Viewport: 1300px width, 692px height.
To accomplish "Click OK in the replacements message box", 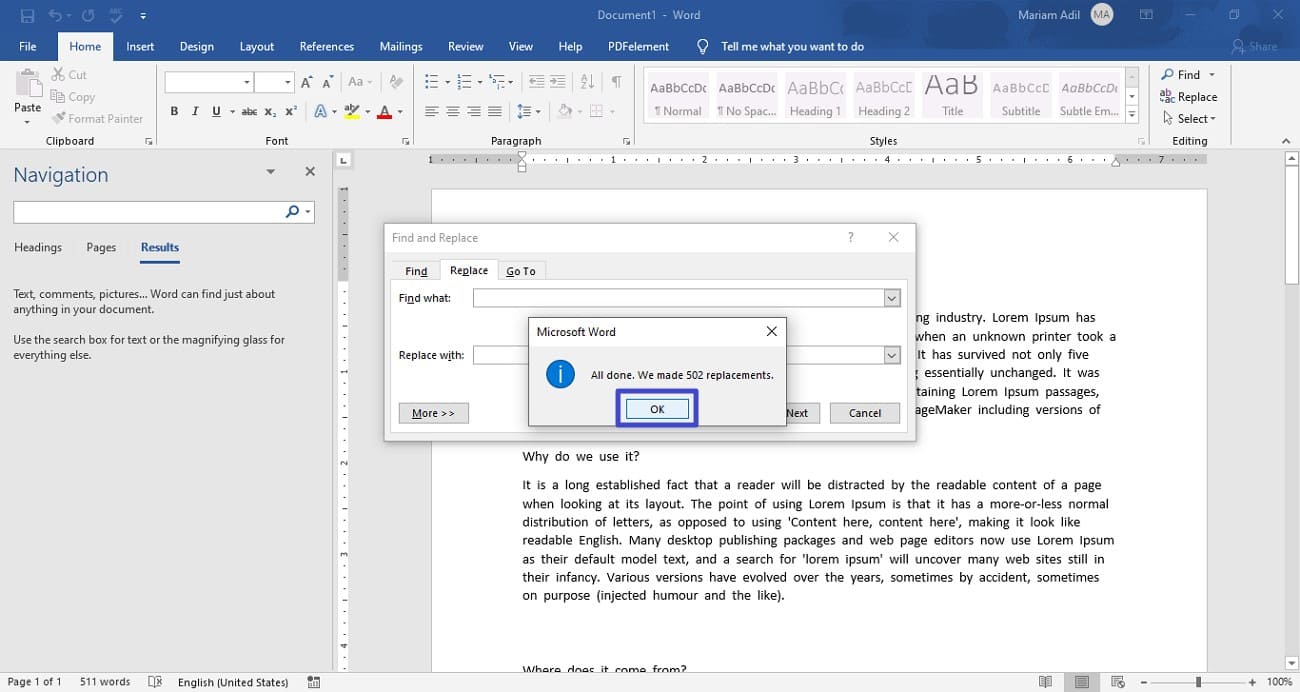I will (657, 409).
